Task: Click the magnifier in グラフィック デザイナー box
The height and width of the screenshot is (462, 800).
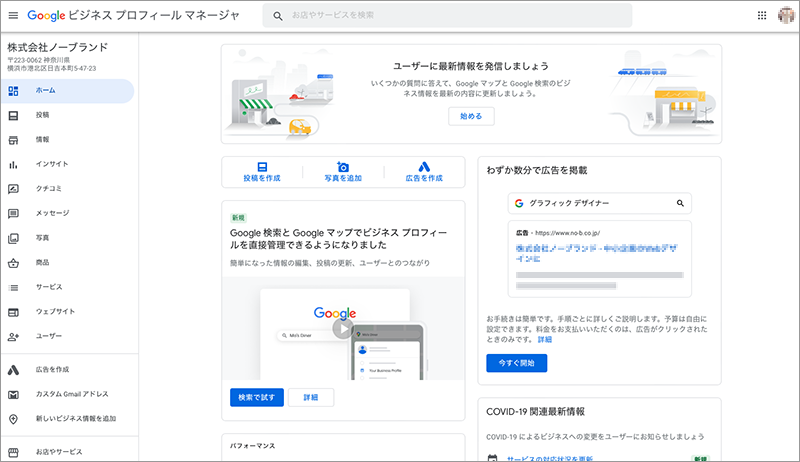Action: coord(680,203)
